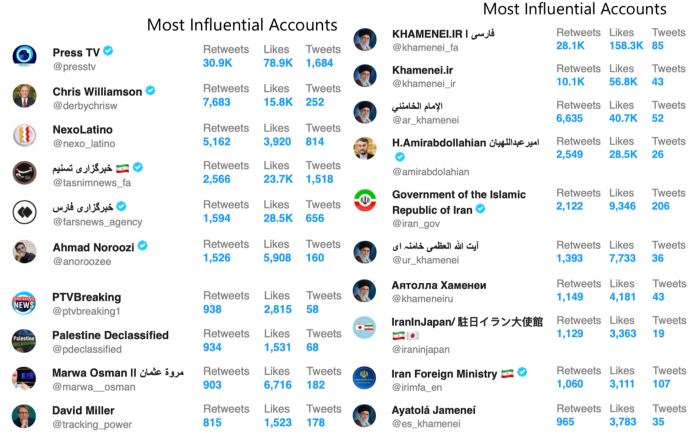Click the Fars News agency logo

point(24,212)
